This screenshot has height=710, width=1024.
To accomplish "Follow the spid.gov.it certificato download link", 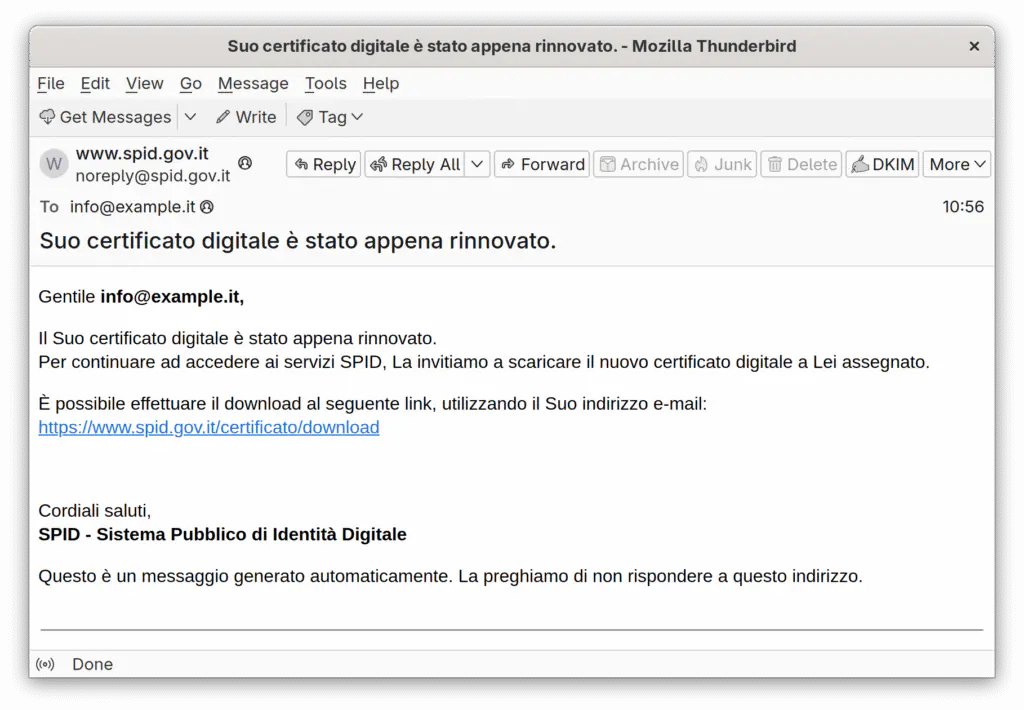I will (209, 428).
